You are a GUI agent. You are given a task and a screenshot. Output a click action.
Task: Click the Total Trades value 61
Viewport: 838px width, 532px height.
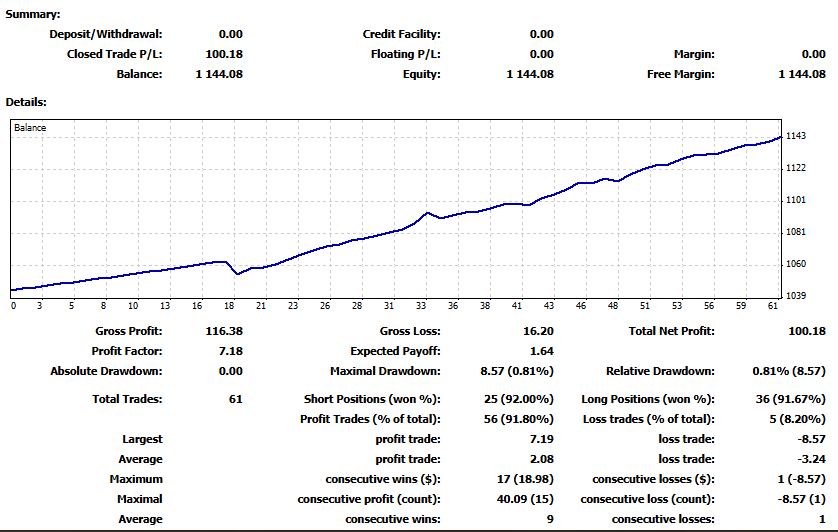[236, 399]
